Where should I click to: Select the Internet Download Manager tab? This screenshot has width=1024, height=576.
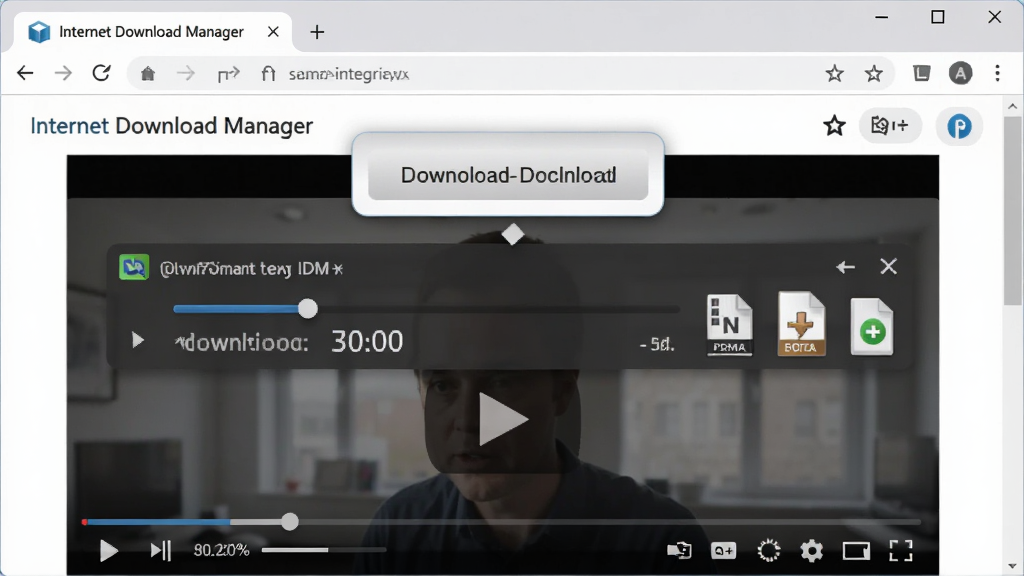(x=152, y=32)
